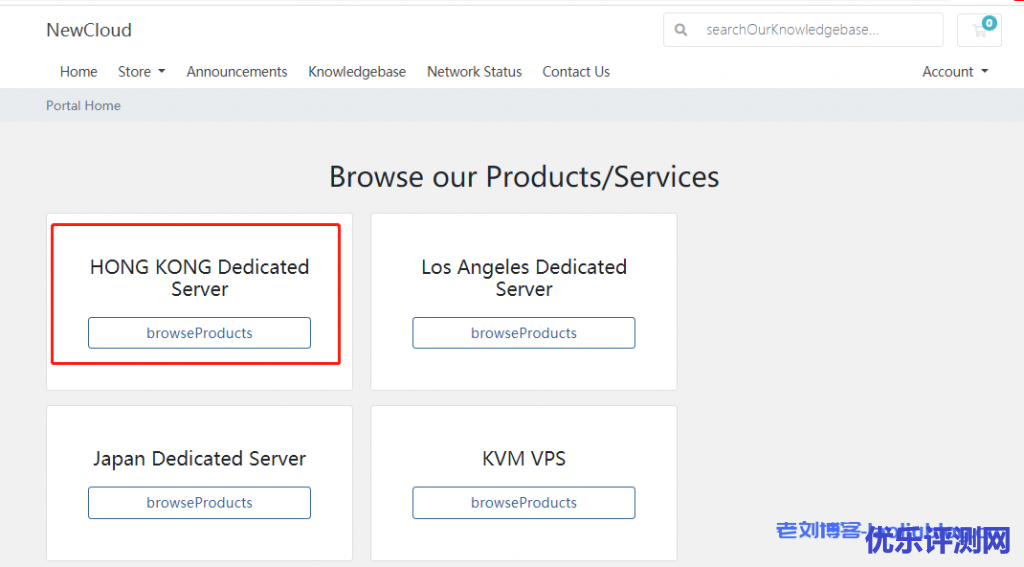
Task: Open the Knowledgebase menu item
Action: pyautogui.click(x=357, y=72)
